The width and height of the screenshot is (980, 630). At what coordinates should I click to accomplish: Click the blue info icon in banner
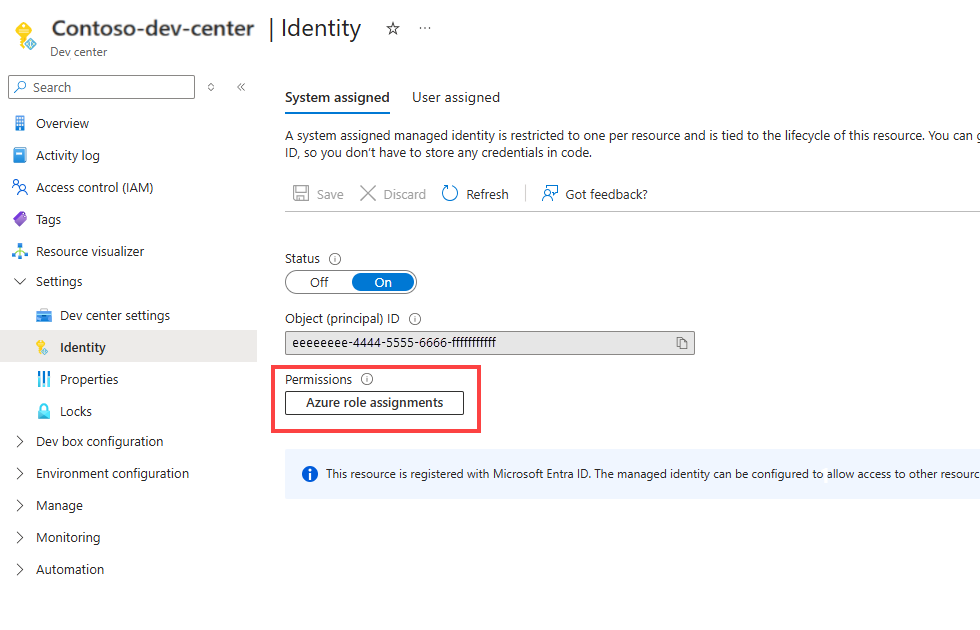(x=309, y=474)
